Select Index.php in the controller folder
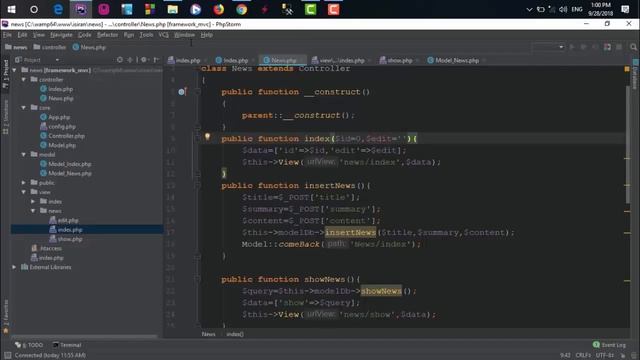Viewport: 640px width, 360px height. click(x=57, y=89)
